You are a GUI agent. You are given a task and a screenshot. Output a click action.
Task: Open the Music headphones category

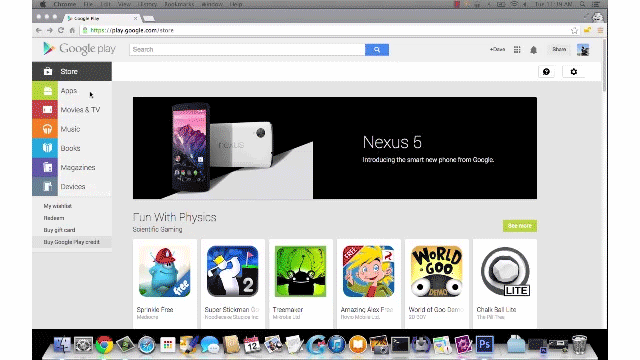coord(72,129)
